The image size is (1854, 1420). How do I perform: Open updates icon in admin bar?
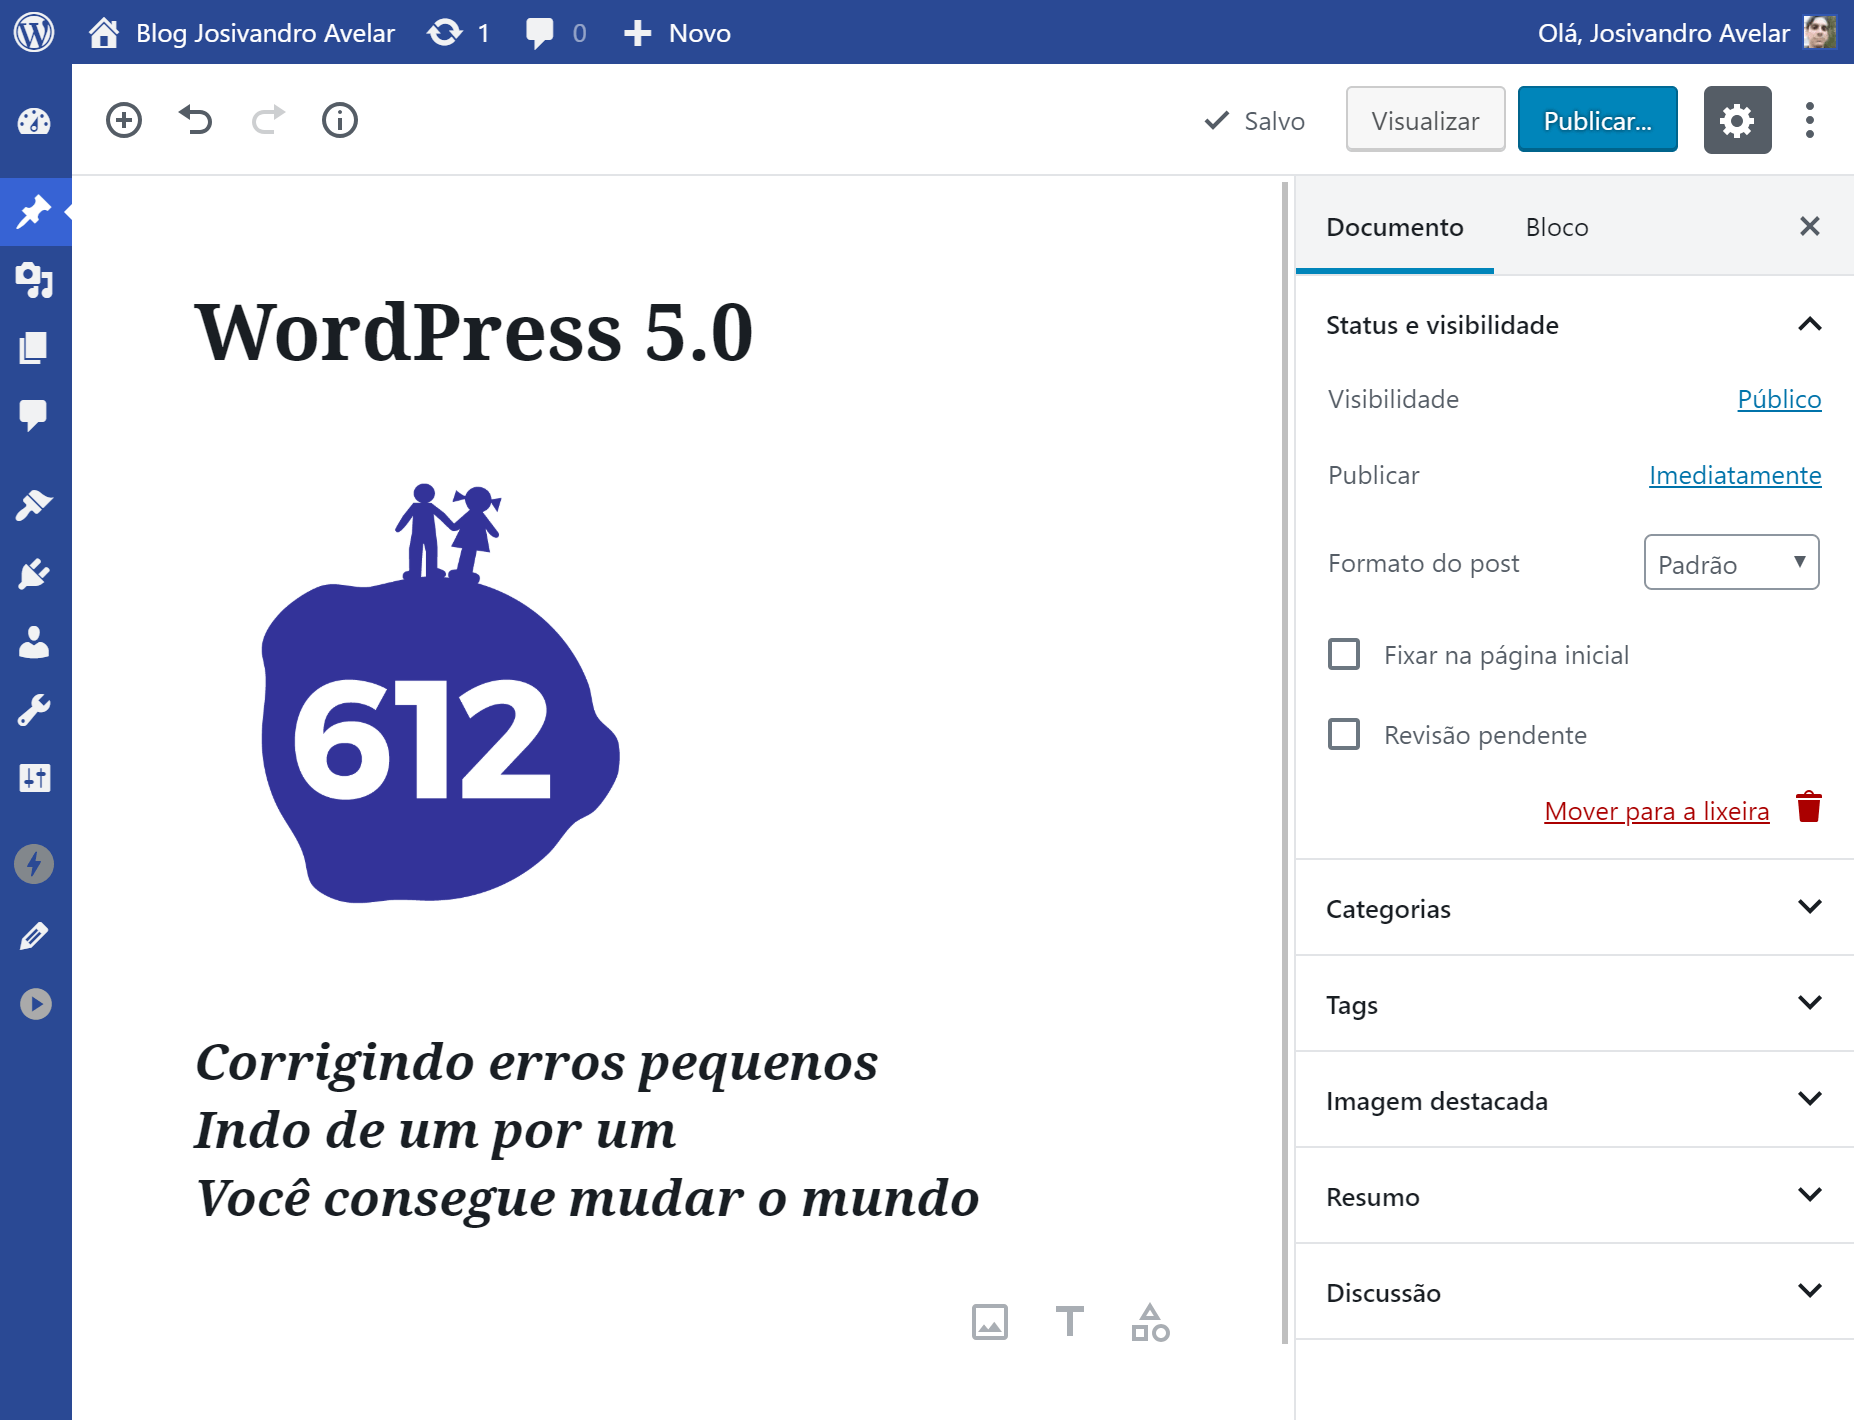pos(458,33)
